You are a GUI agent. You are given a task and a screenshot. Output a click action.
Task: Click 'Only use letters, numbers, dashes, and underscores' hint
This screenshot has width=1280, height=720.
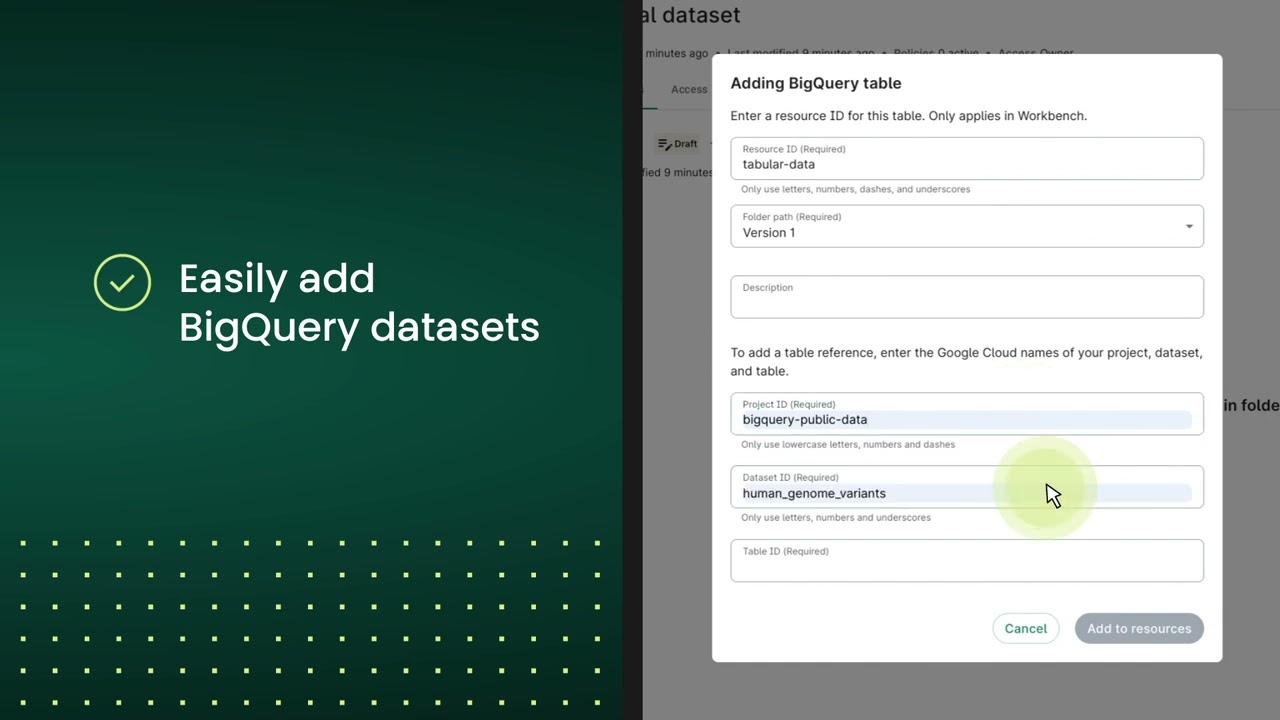[856, 189]
